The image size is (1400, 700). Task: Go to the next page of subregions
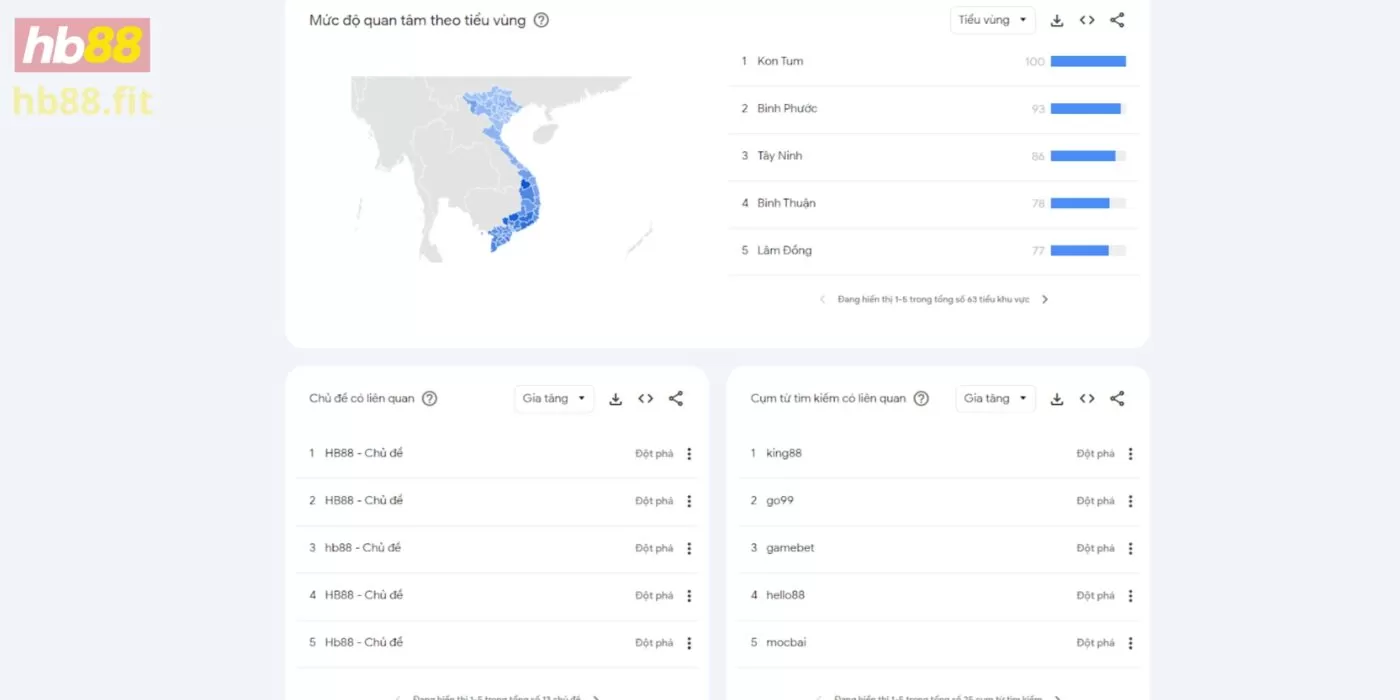pos(1045,299)
